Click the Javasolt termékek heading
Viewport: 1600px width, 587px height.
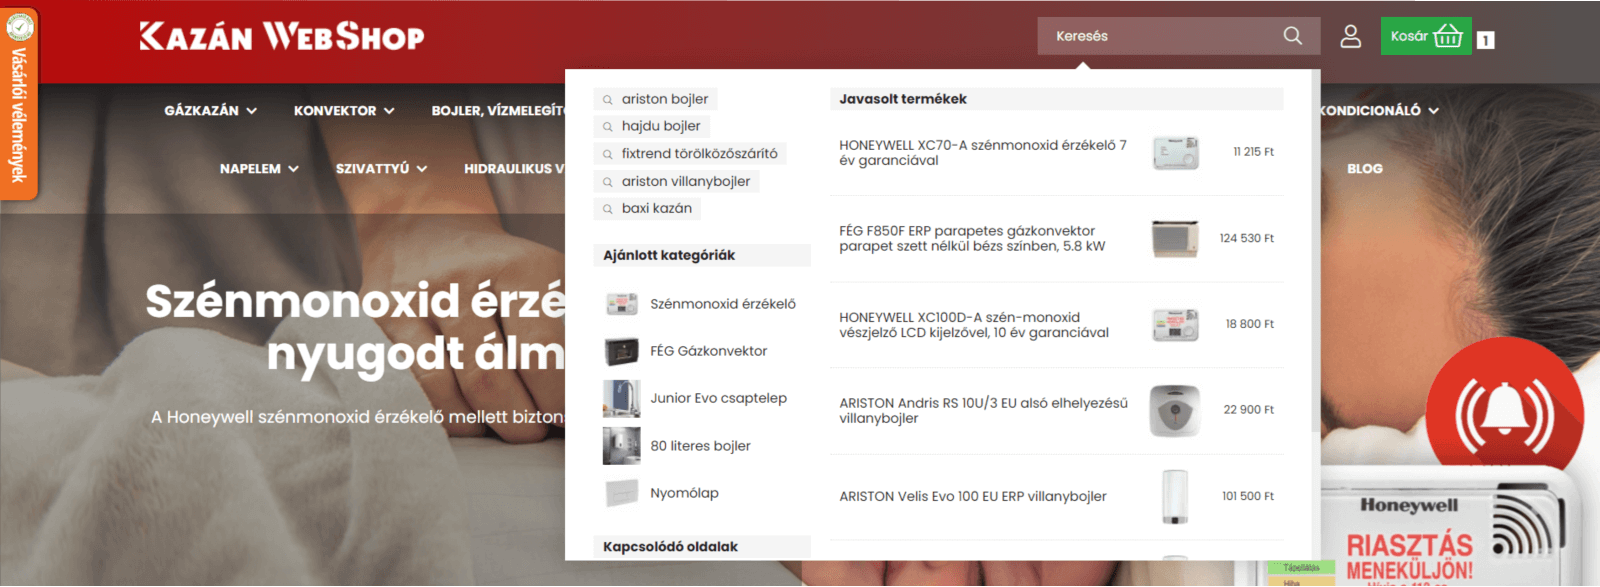pos(903,99)
